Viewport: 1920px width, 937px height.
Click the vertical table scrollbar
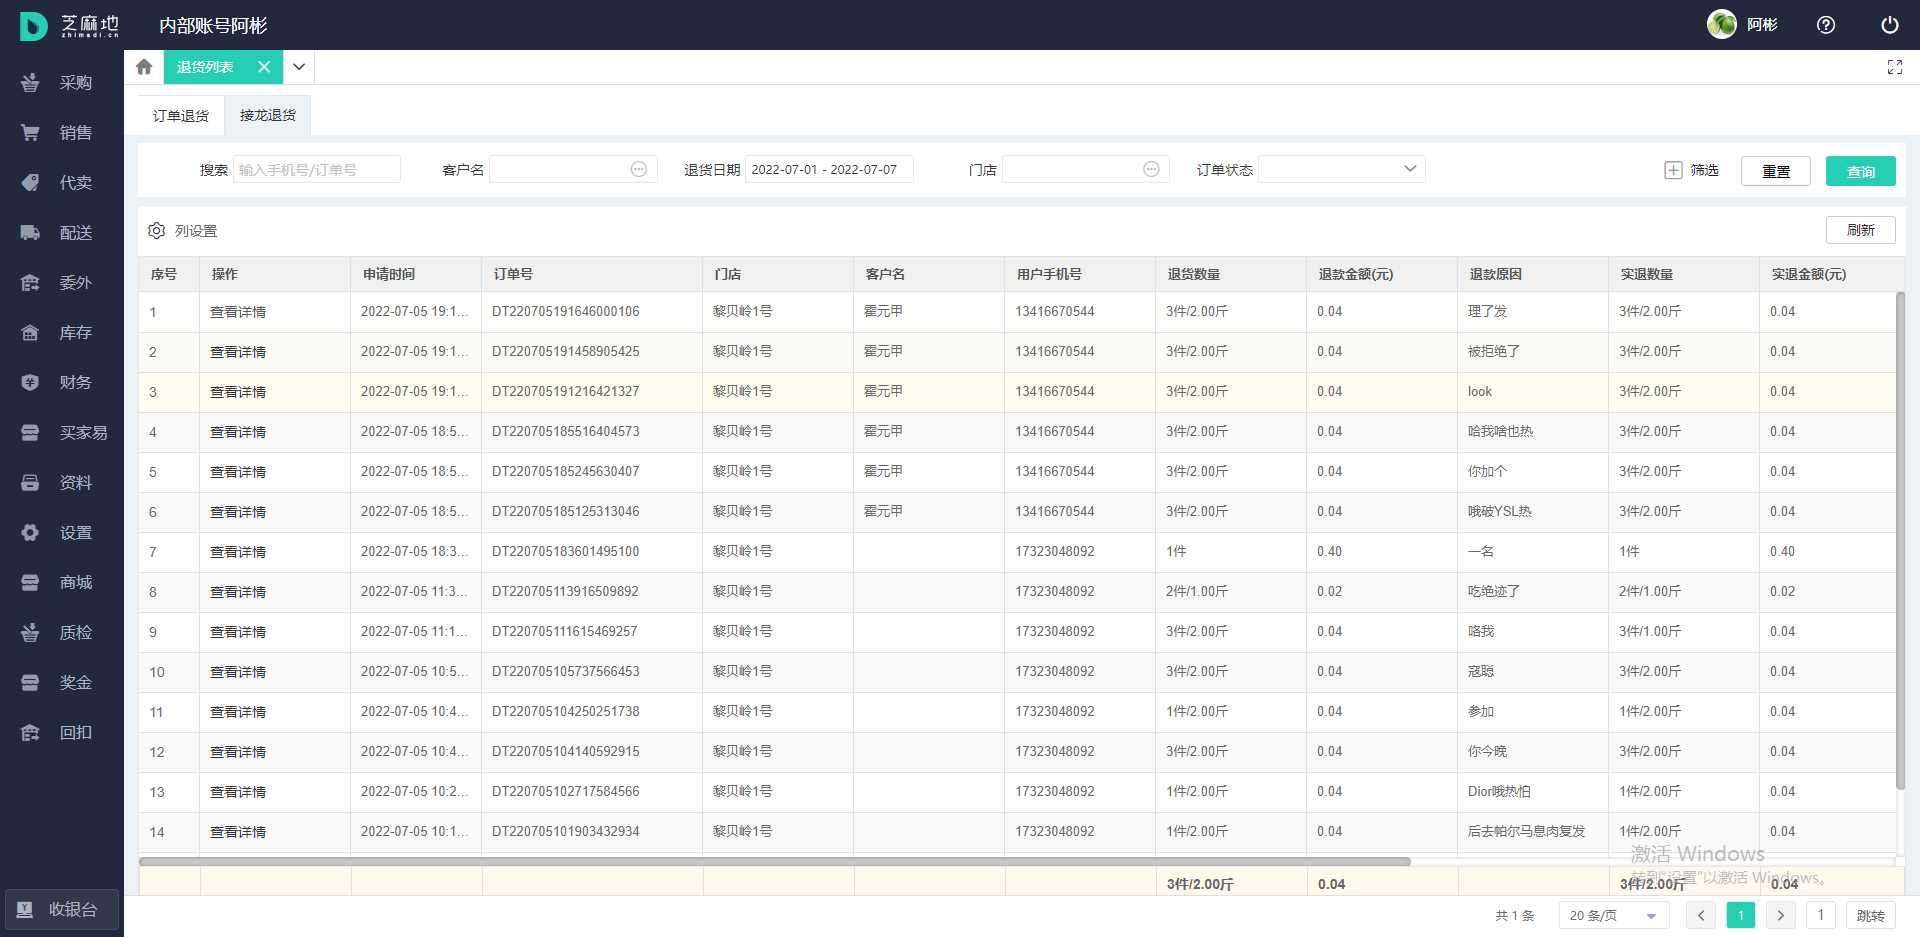(x=1900, y=540)
